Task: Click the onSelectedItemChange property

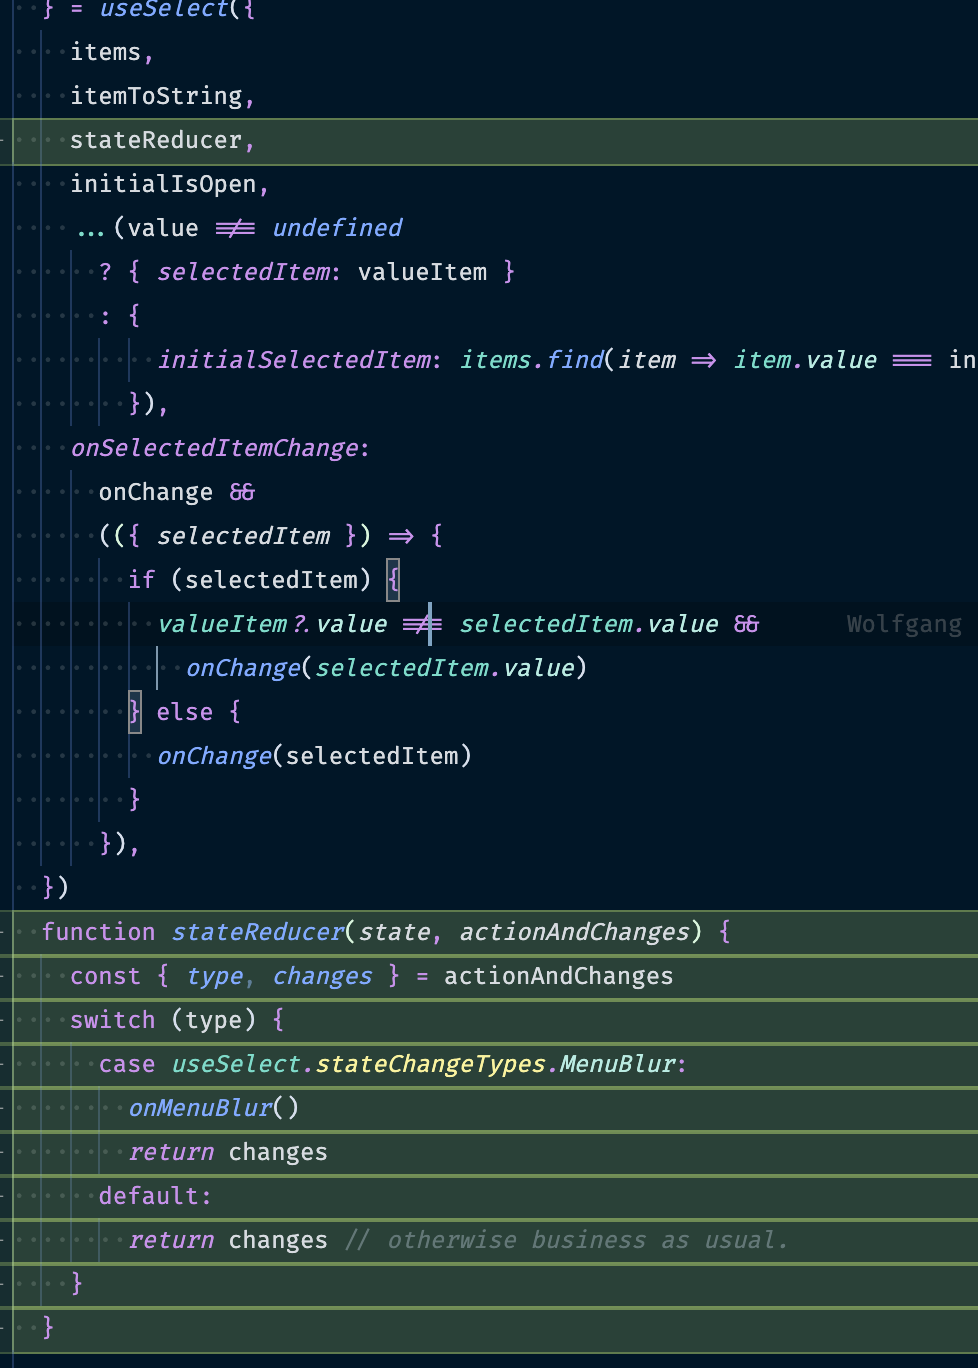Action: (x=214, y=447)
